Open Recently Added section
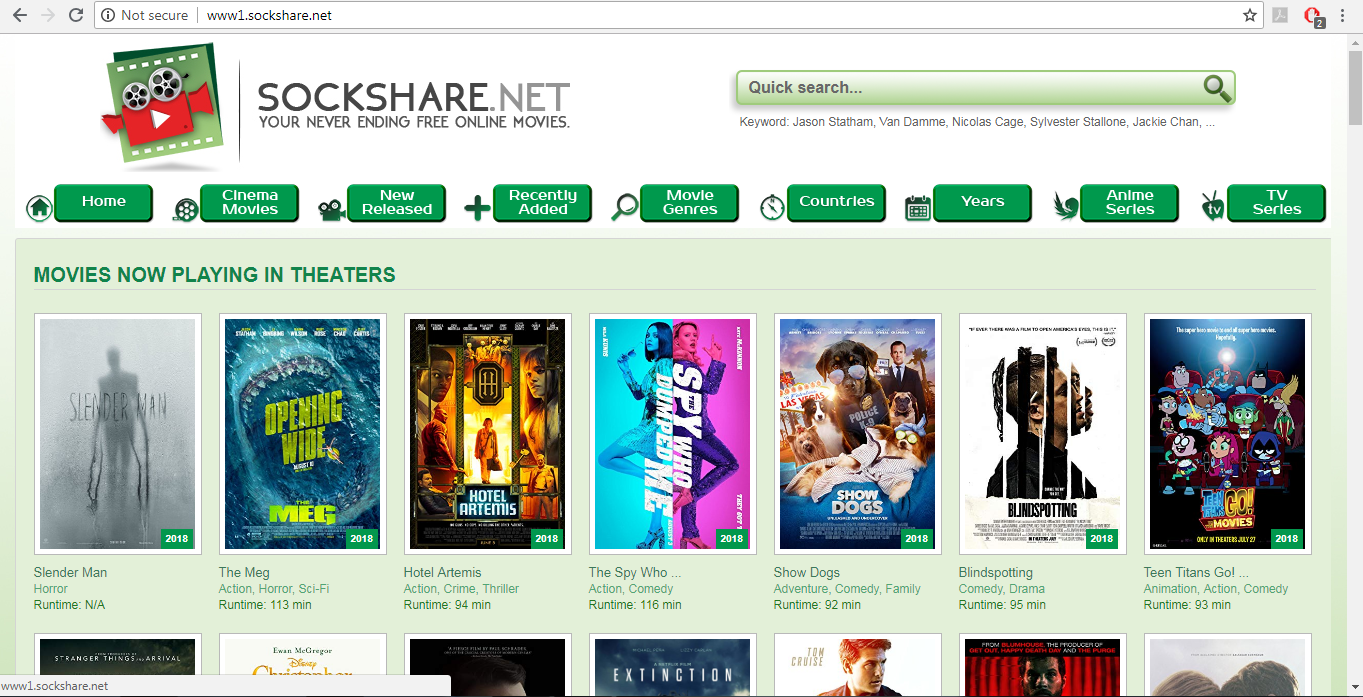 (543, 202)
